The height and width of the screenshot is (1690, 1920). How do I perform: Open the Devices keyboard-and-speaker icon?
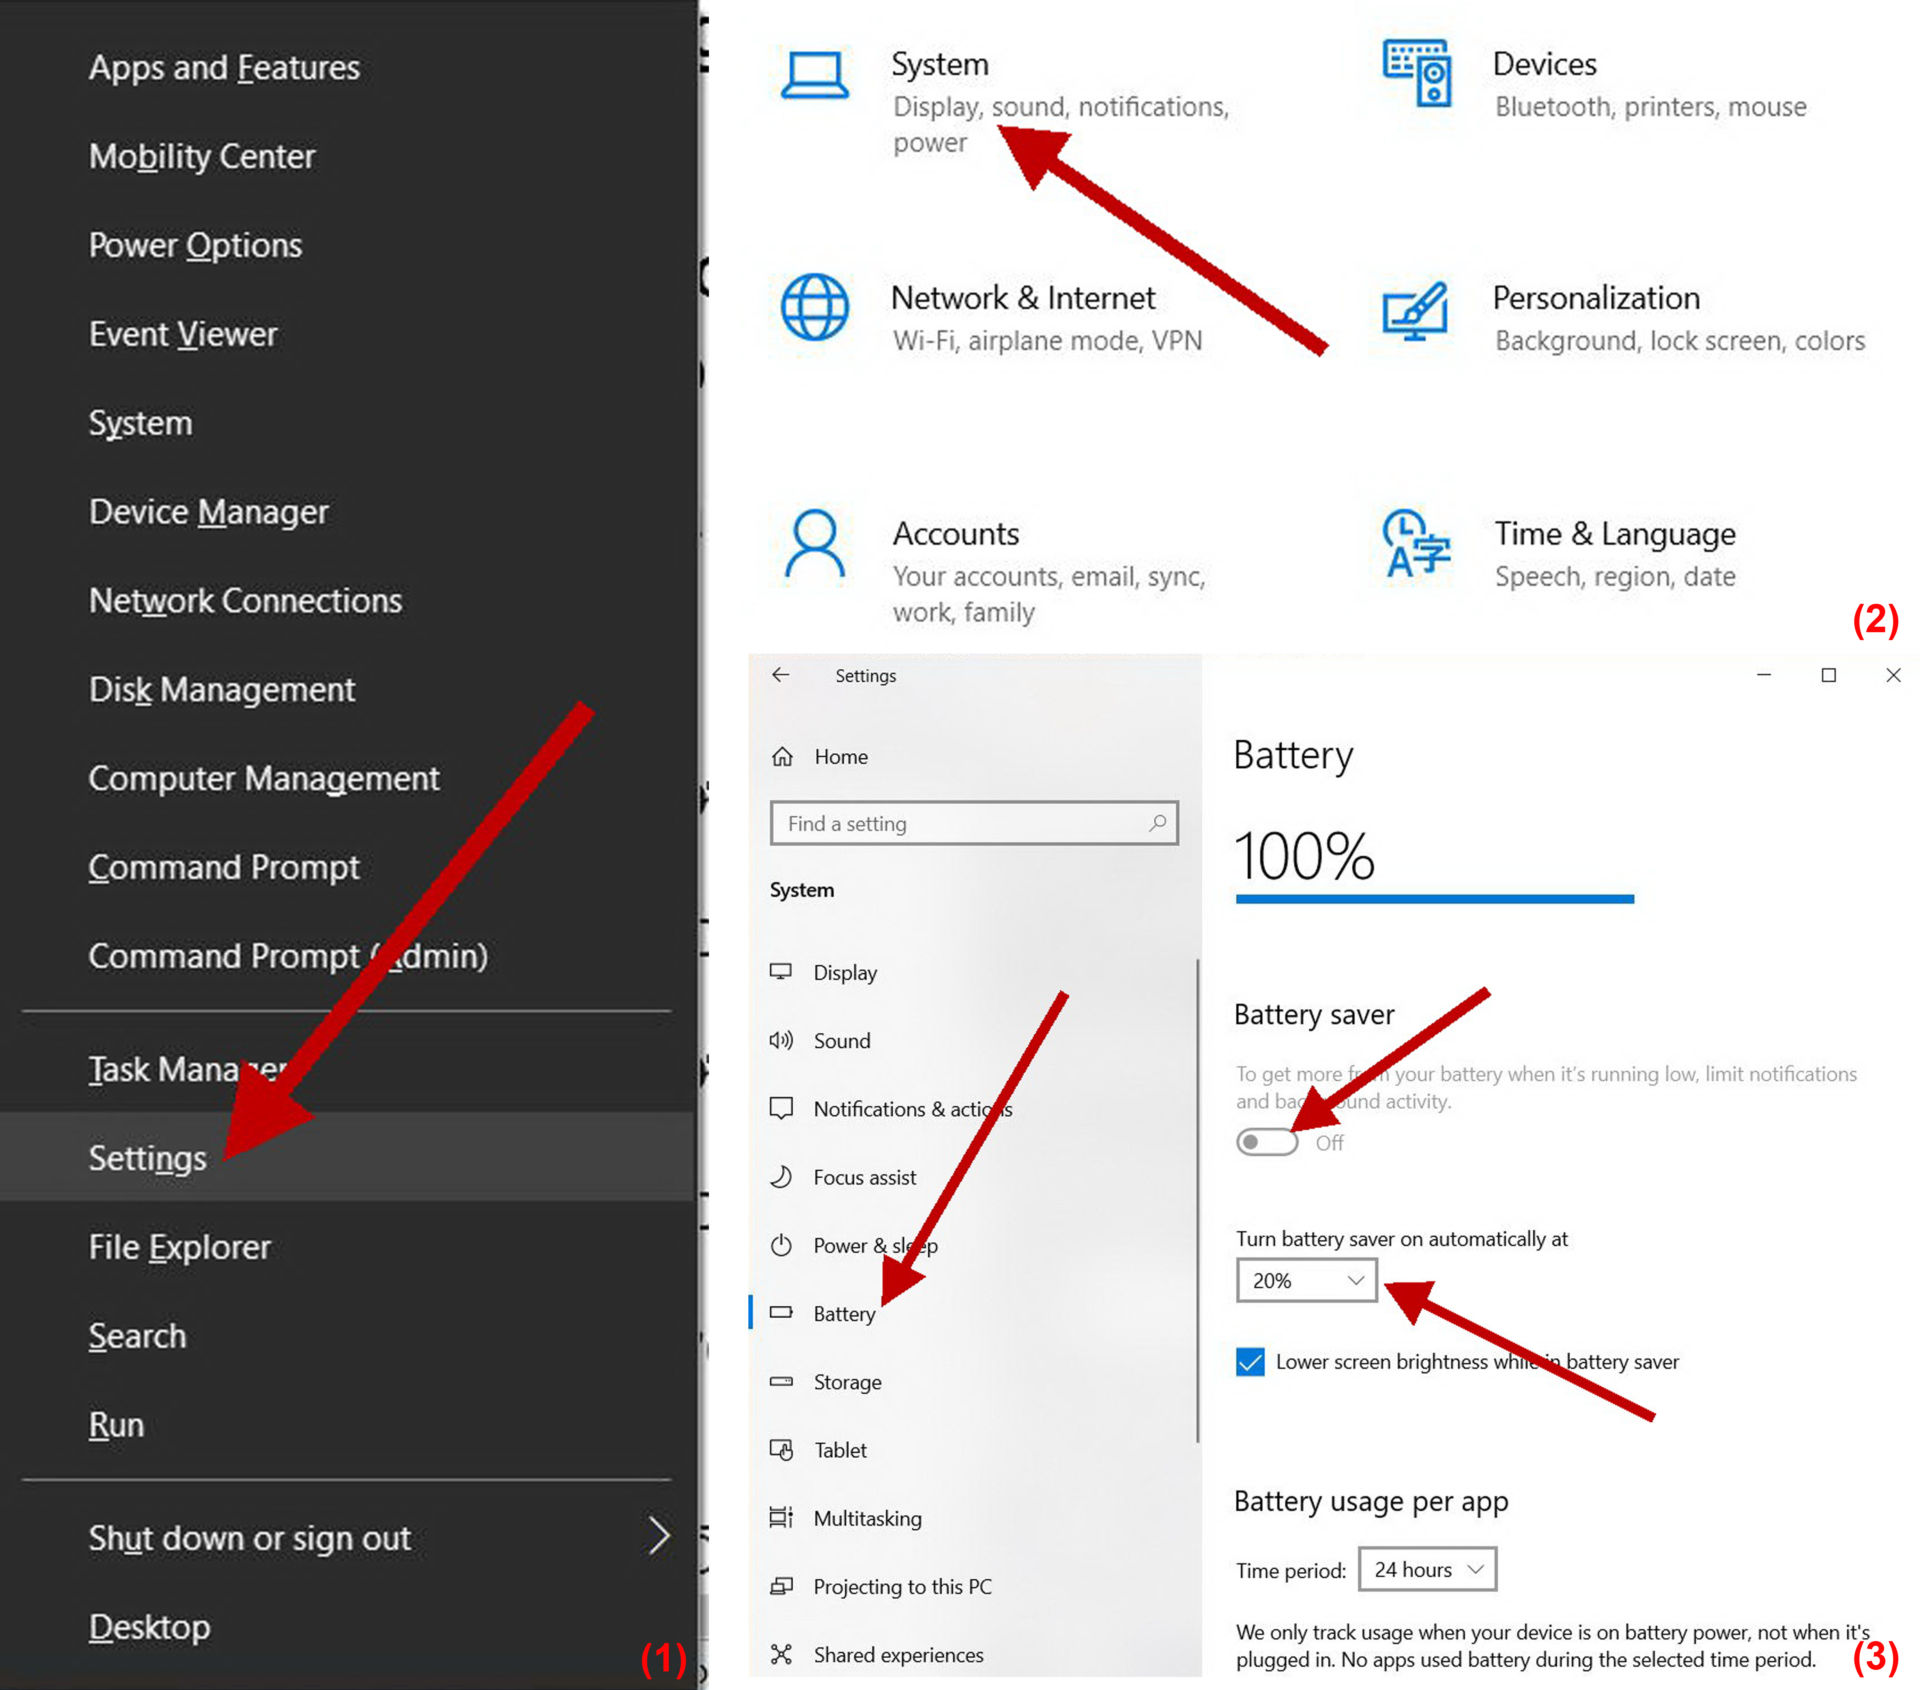click(1417, 73)
